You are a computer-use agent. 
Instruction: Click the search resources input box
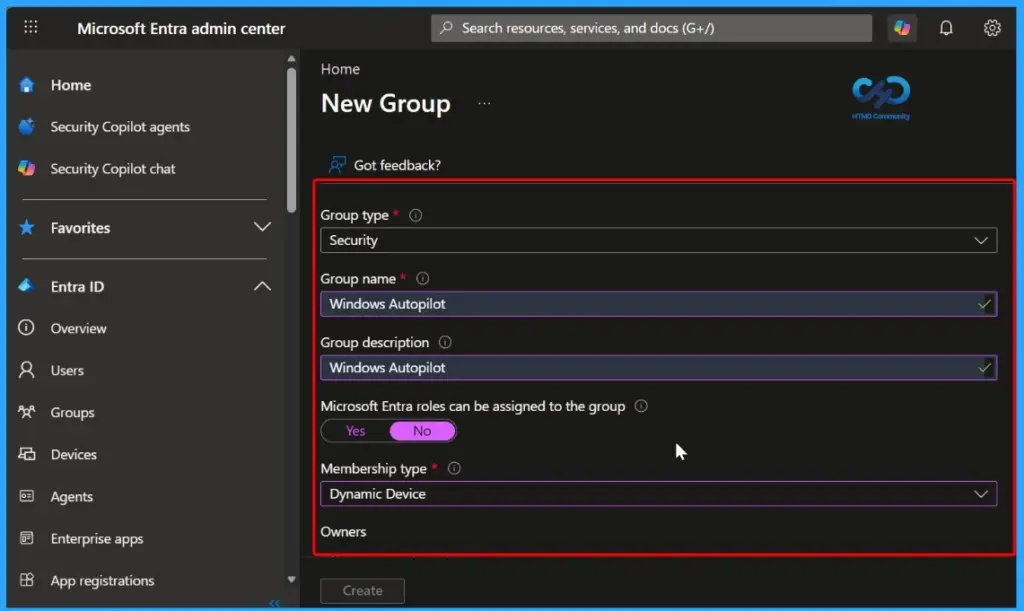click(x=651, y=28)
